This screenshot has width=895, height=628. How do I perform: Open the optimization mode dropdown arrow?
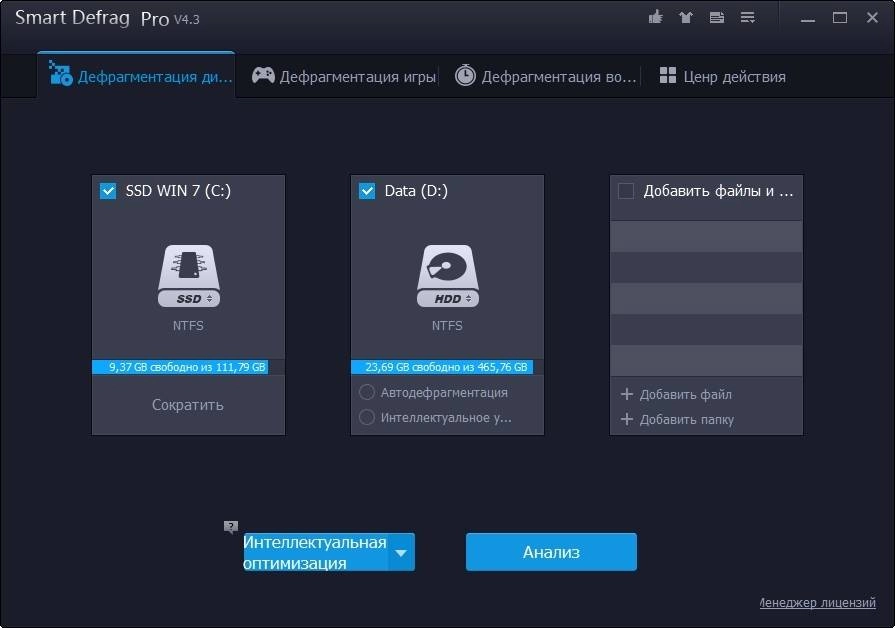[x=401, y=553]
